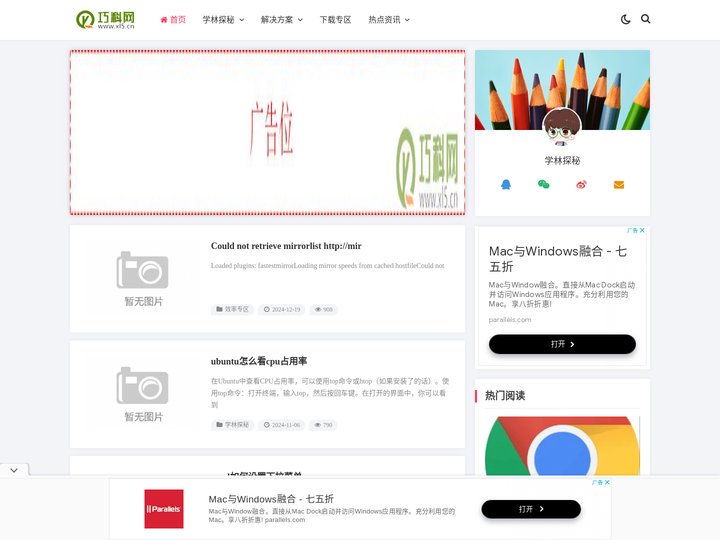Expand the 解决方案 navigation dropdown
This screenshot has height=540, width=720.
pyautogui.click(x=281, y=20)
